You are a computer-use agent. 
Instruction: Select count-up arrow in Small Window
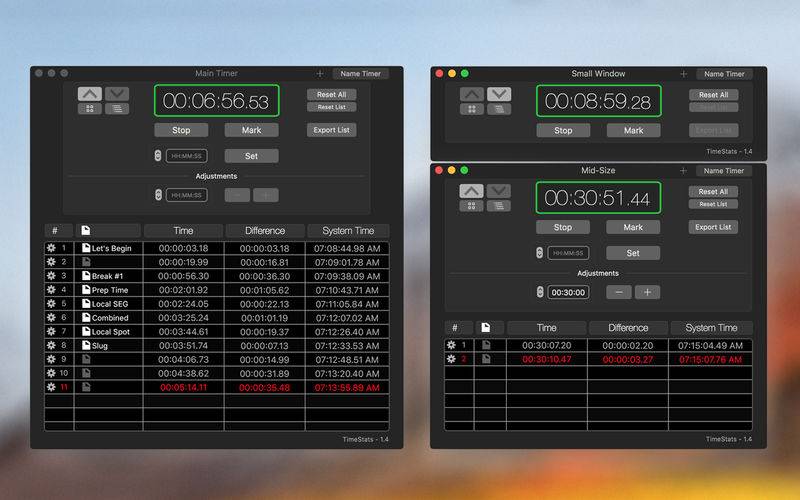[x=472, y=94]
